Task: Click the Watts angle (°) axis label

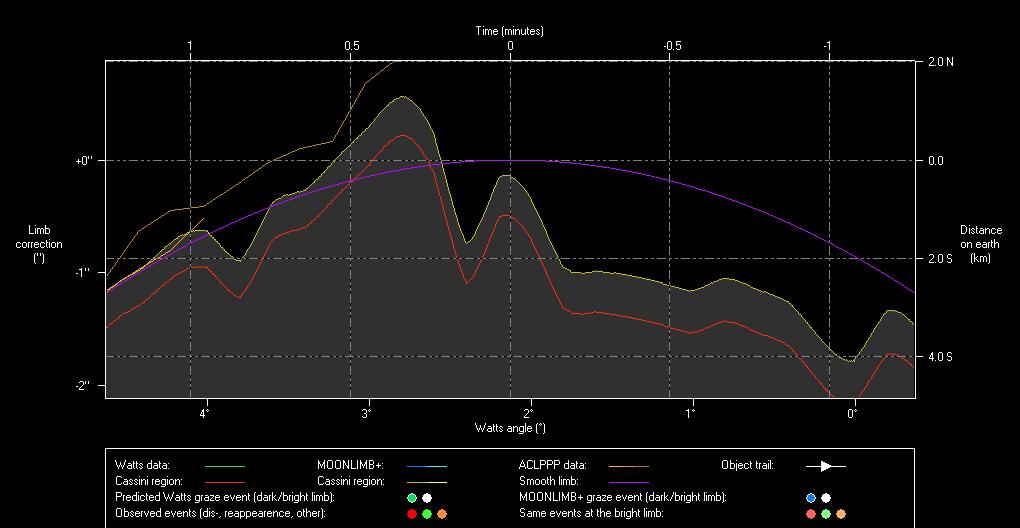Action: [509, 428]
